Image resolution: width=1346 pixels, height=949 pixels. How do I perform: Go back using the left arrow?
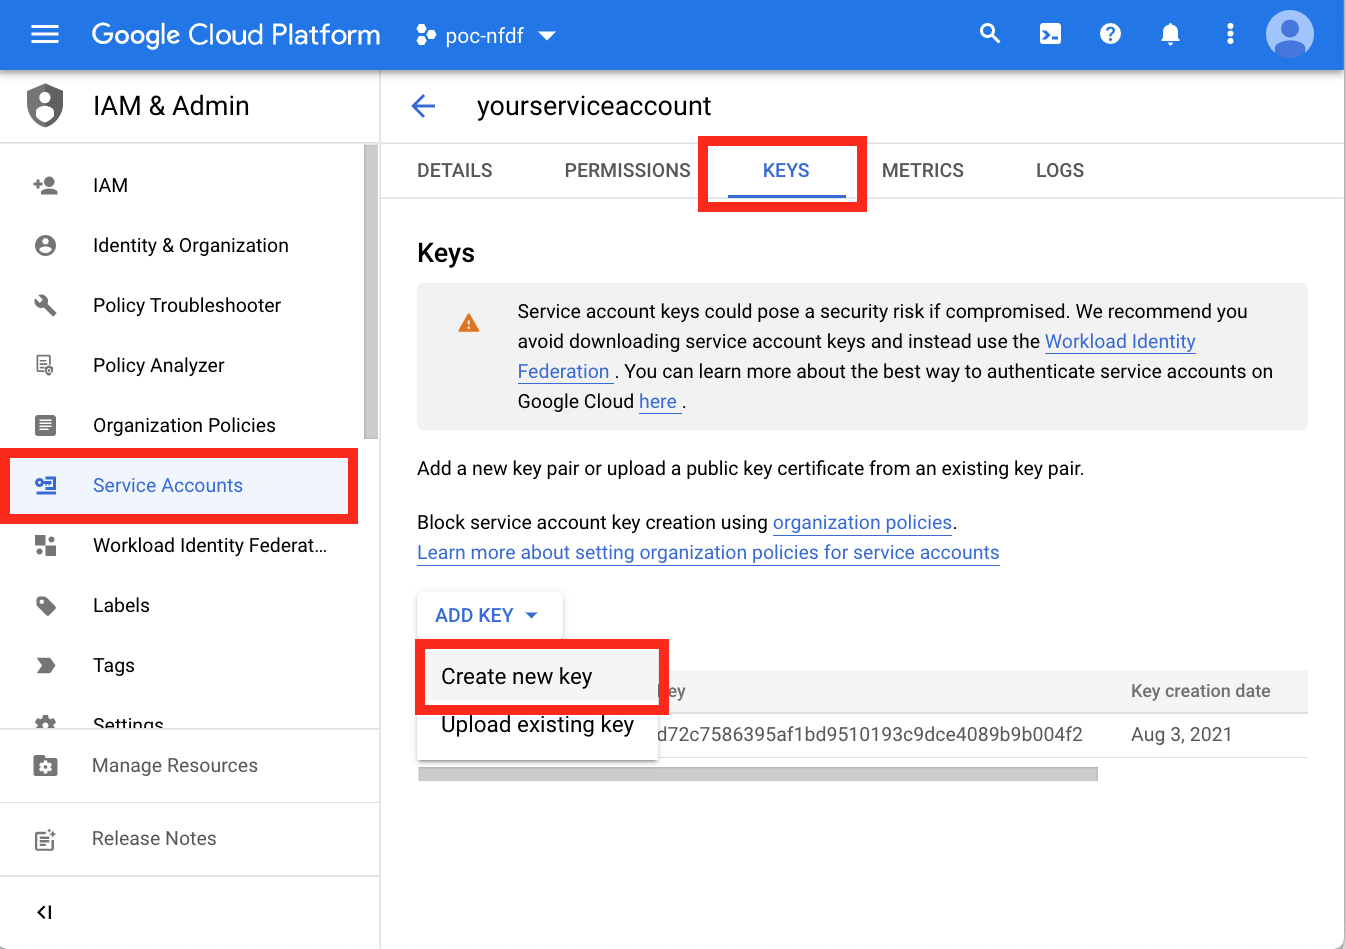click(424, 106)
